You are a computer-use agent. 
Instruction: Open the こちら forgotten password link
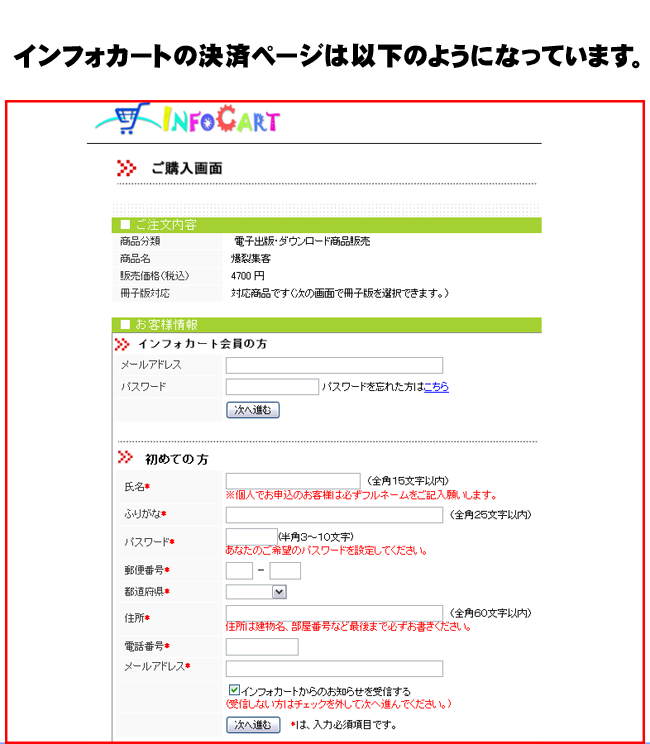(x=436, y=387)
